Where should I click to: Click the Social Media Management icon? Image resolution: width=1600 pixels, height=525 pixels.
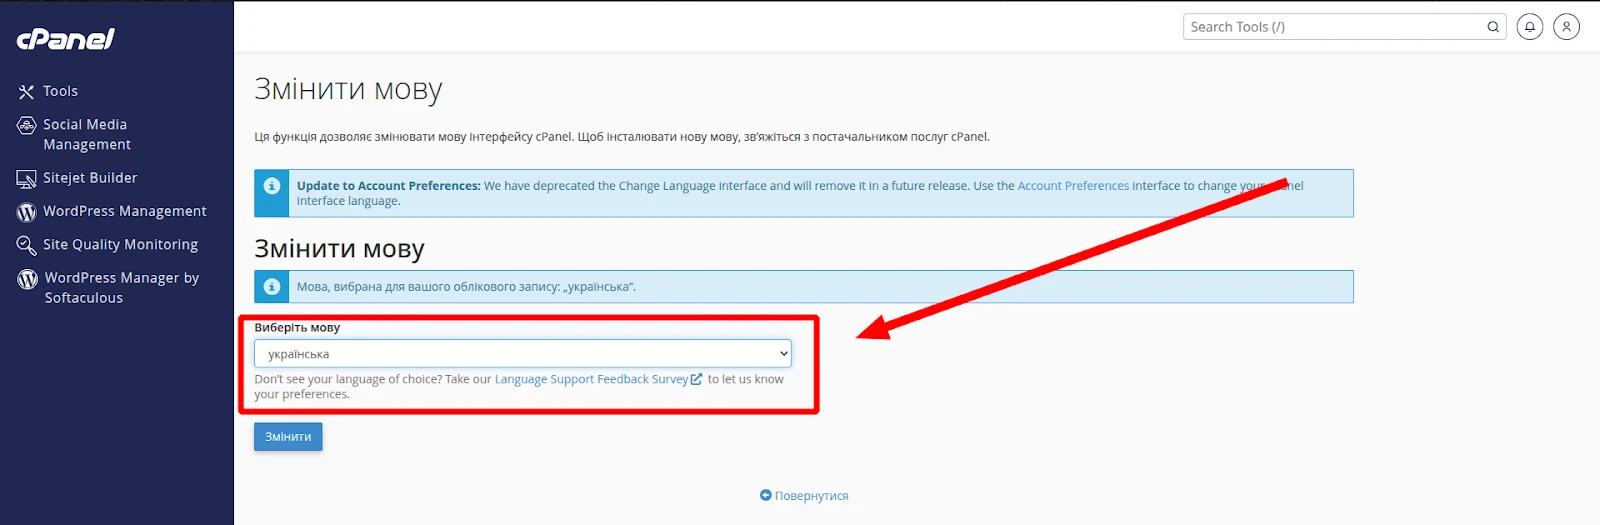pyautogui.click(x=27, y=126)
